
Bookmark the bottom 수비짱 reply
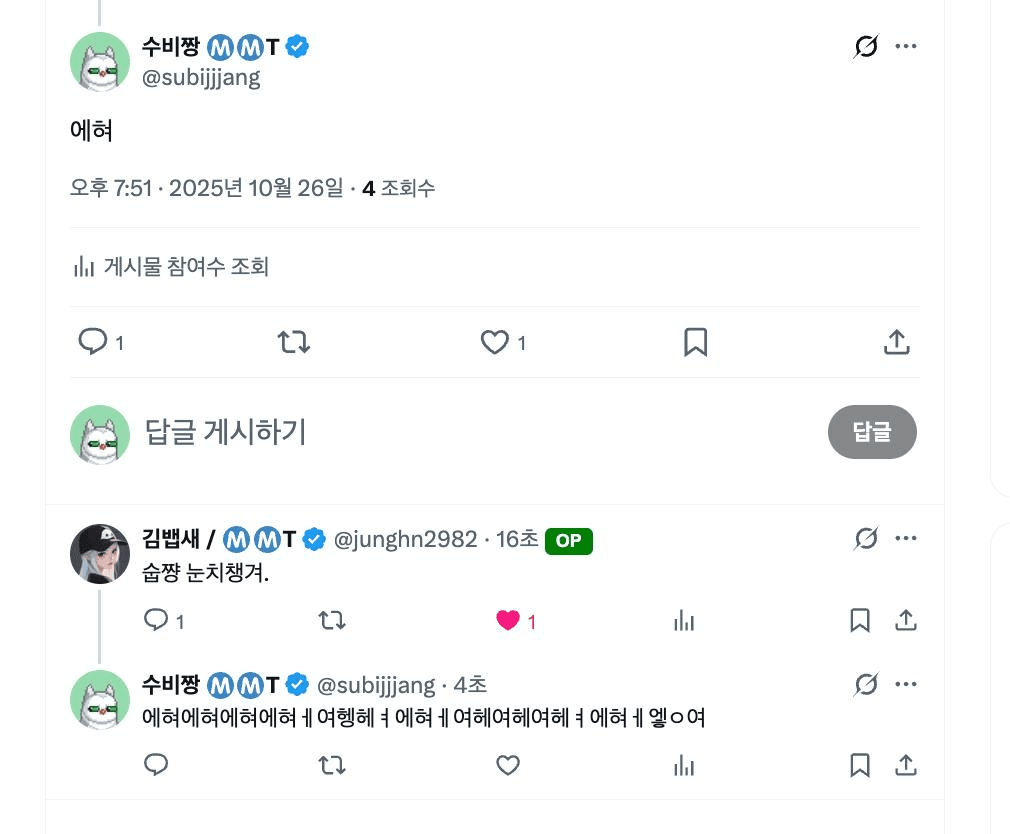coord(859,766)
